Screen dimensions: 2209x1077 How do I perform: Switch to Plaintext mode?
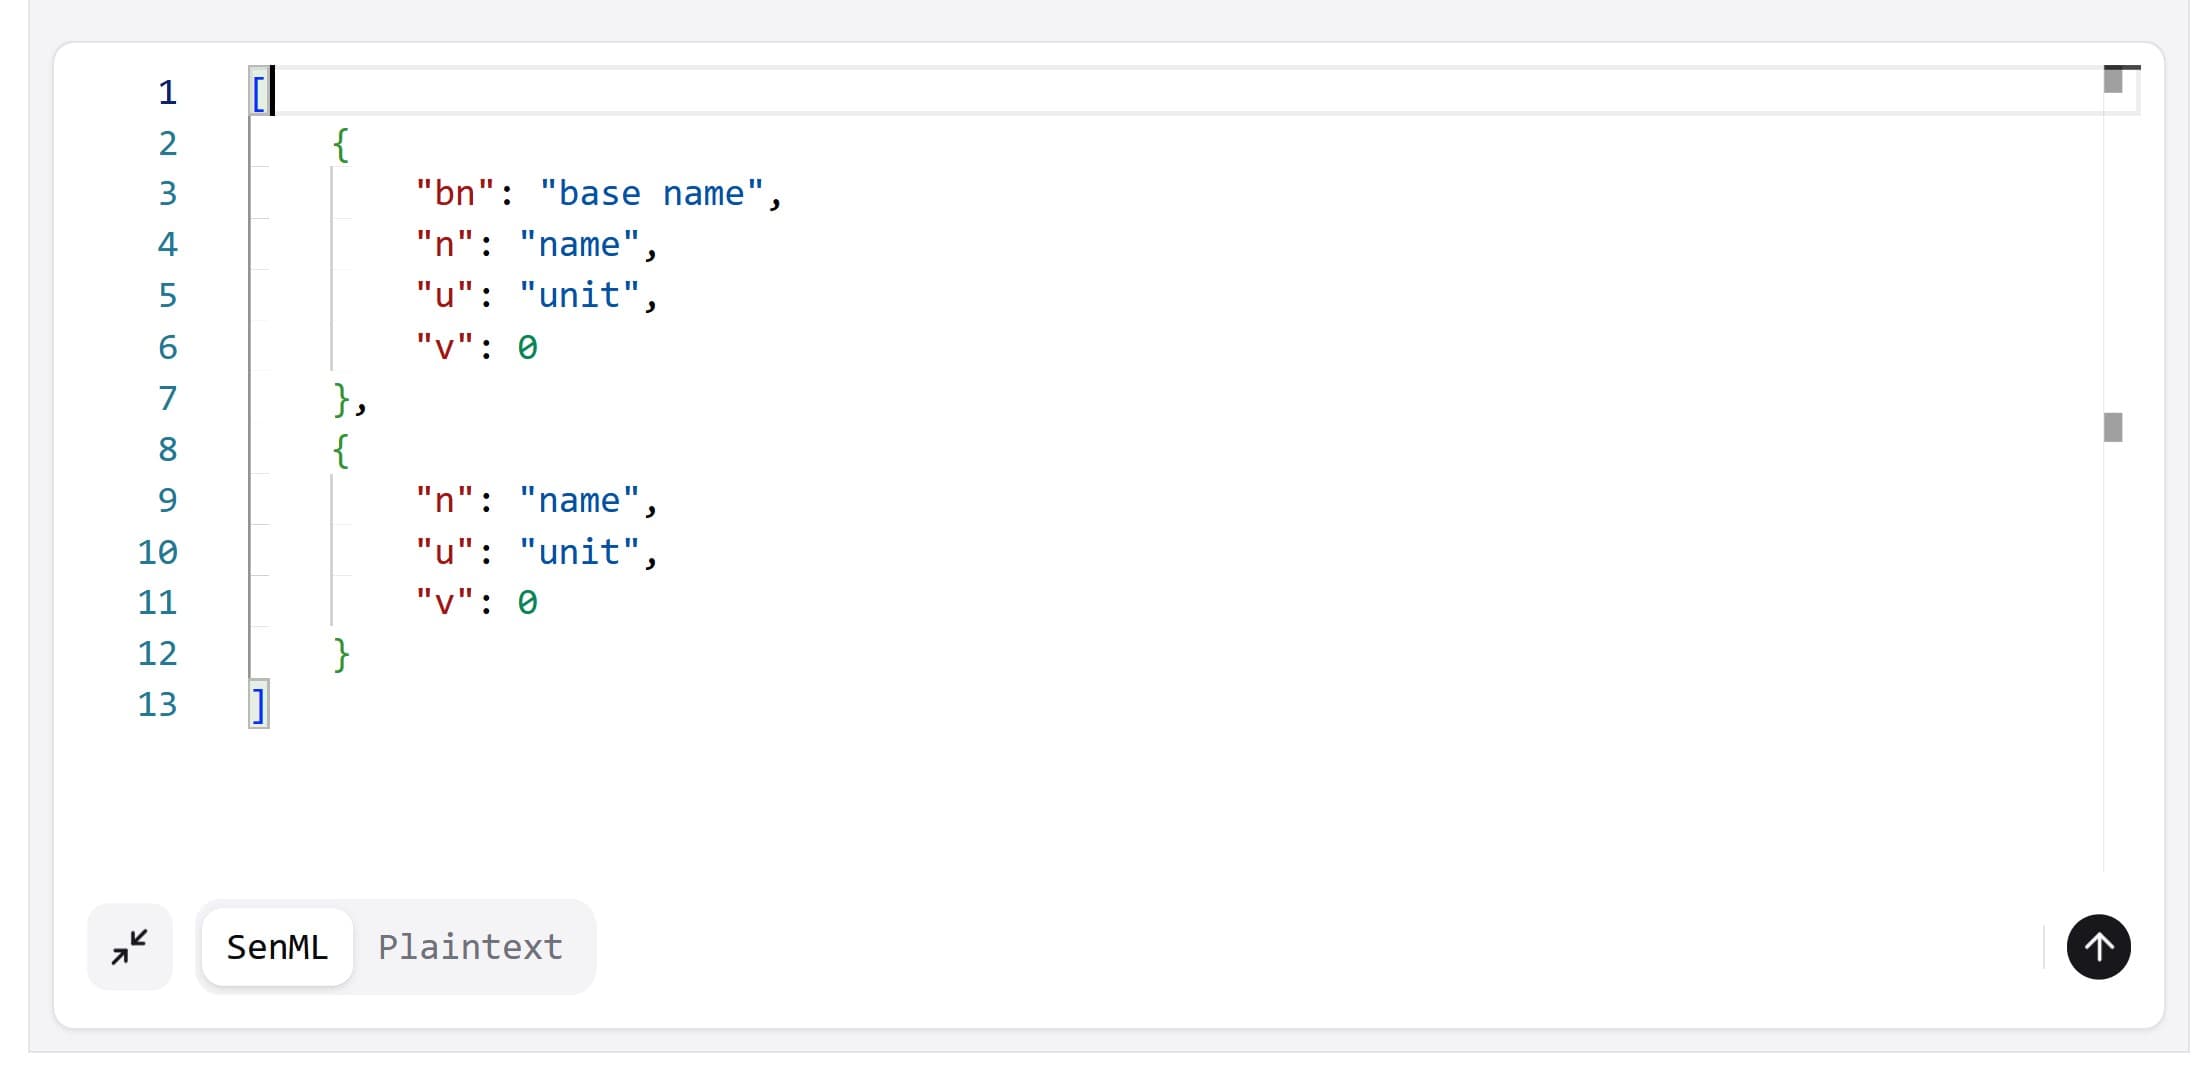pos(470,946)
